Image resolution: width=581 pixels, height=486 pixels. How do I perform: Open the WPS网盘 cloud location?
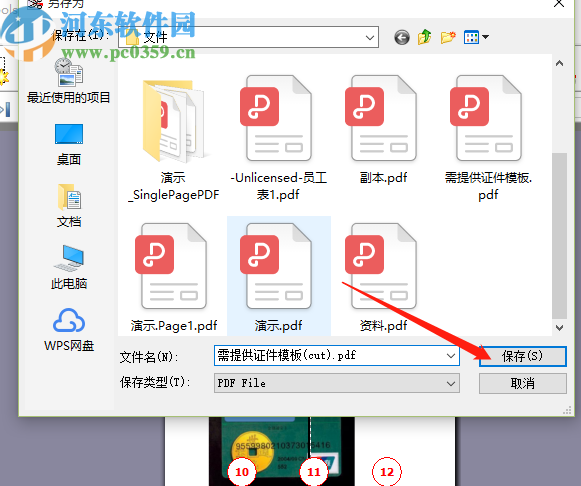pyautogui.click(x=69, y=330)
